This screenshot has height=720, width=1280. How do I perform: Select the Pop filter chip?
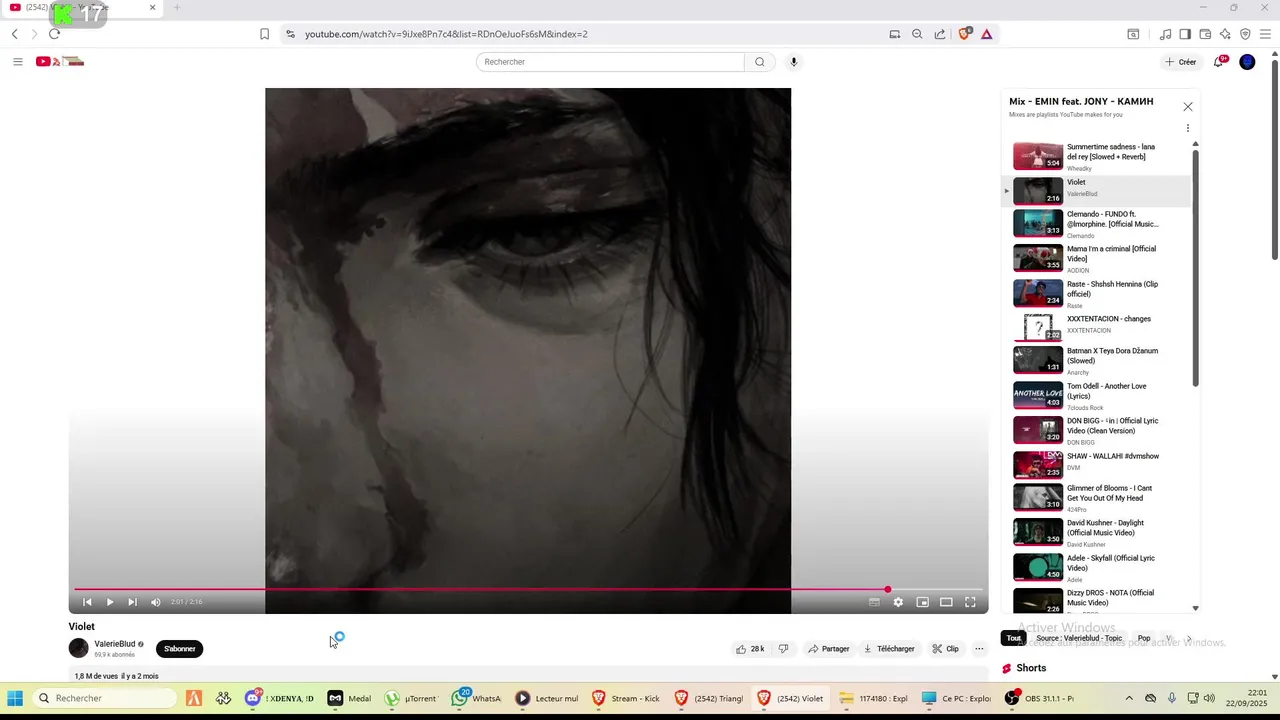coord(1144,638)
